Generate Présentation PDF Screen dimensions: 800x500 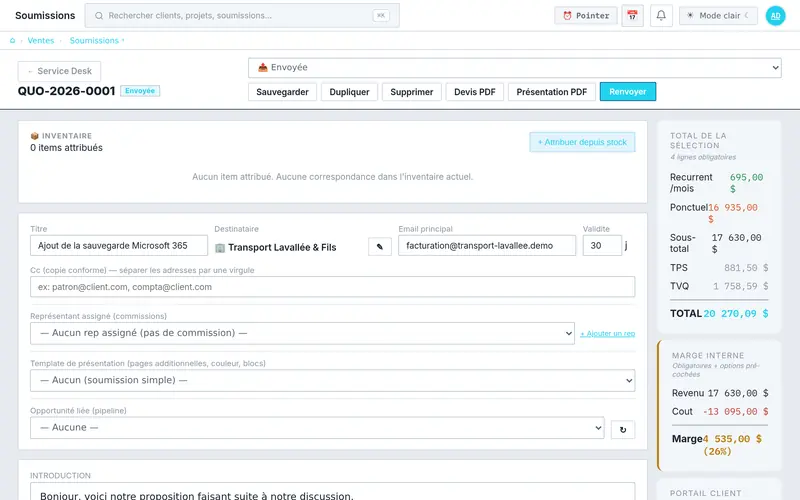point(552,92)
